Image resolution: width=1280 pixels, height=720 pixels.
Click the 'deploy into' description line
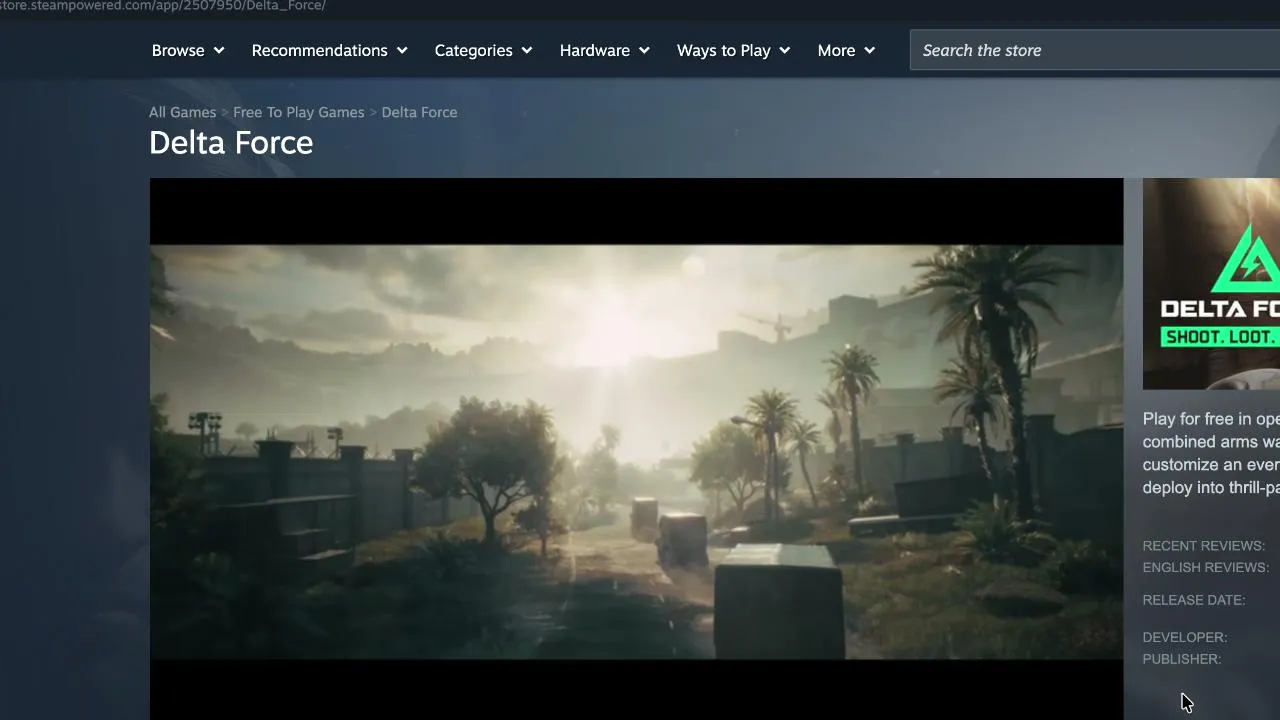click(1211, 488)
